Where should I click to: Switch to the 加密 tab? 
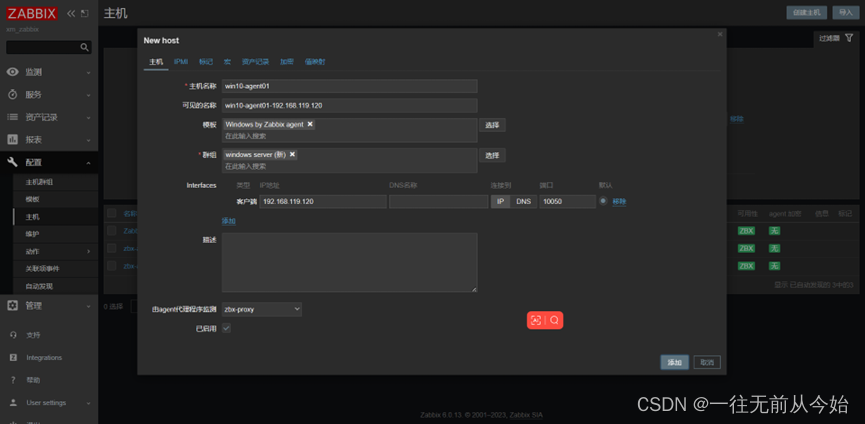tap(287, 62)
